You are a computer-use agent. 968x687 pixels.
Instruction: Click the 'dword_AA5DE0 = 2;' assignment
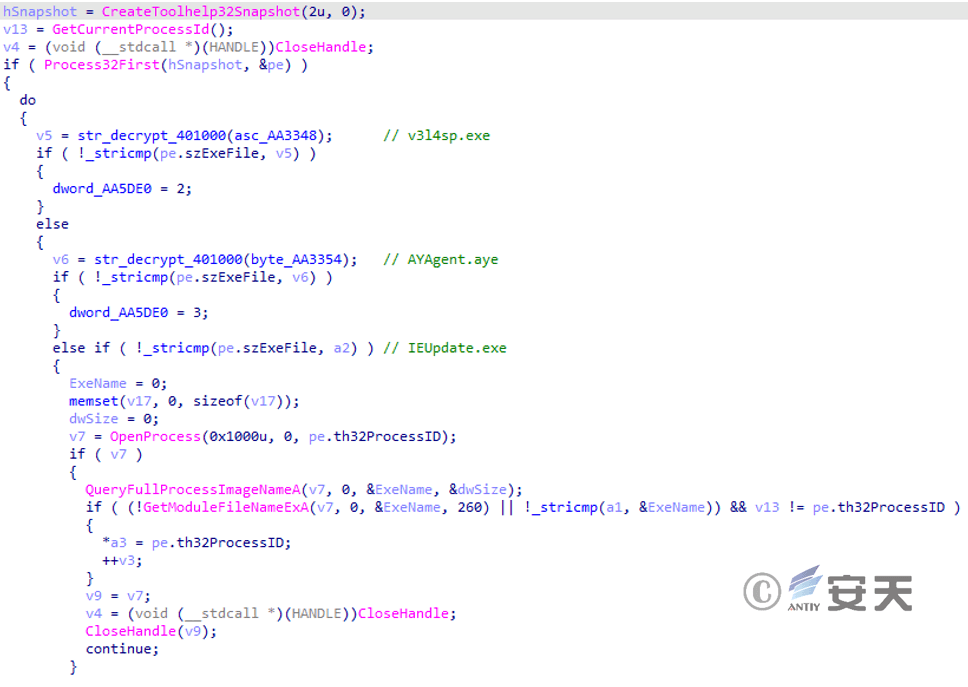pos(122,189)
